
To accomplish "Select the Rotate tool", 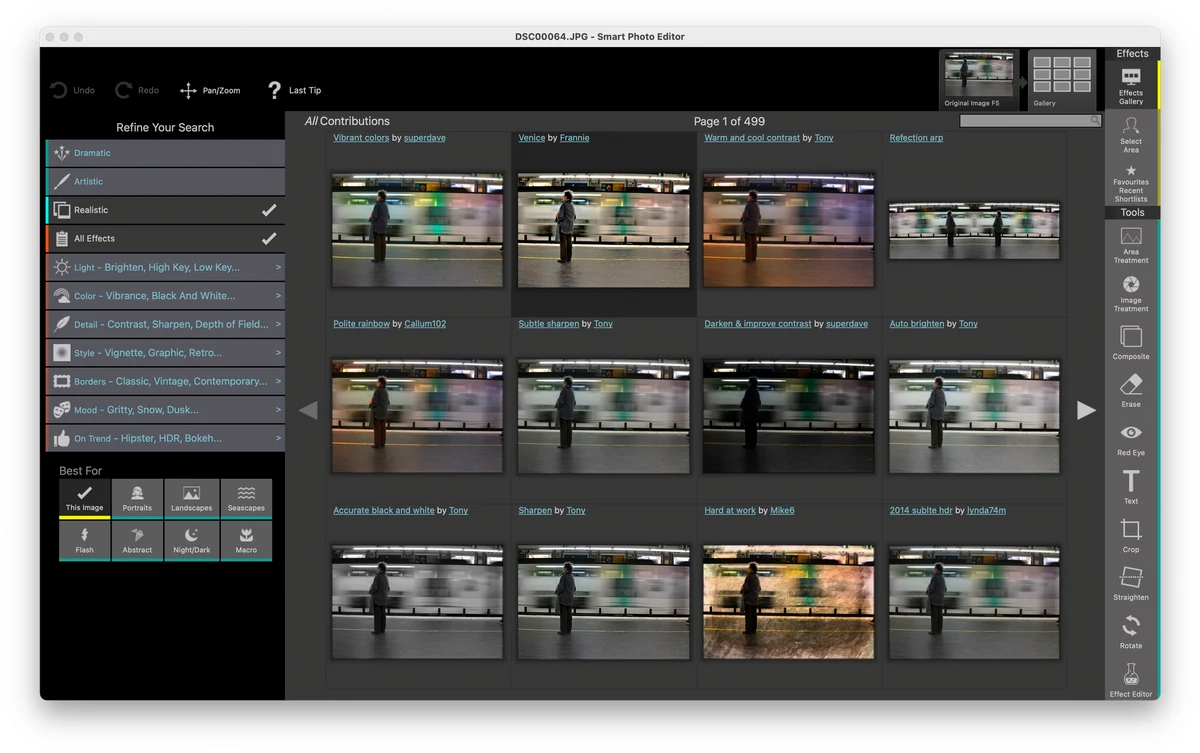I will pos(1131,631).
